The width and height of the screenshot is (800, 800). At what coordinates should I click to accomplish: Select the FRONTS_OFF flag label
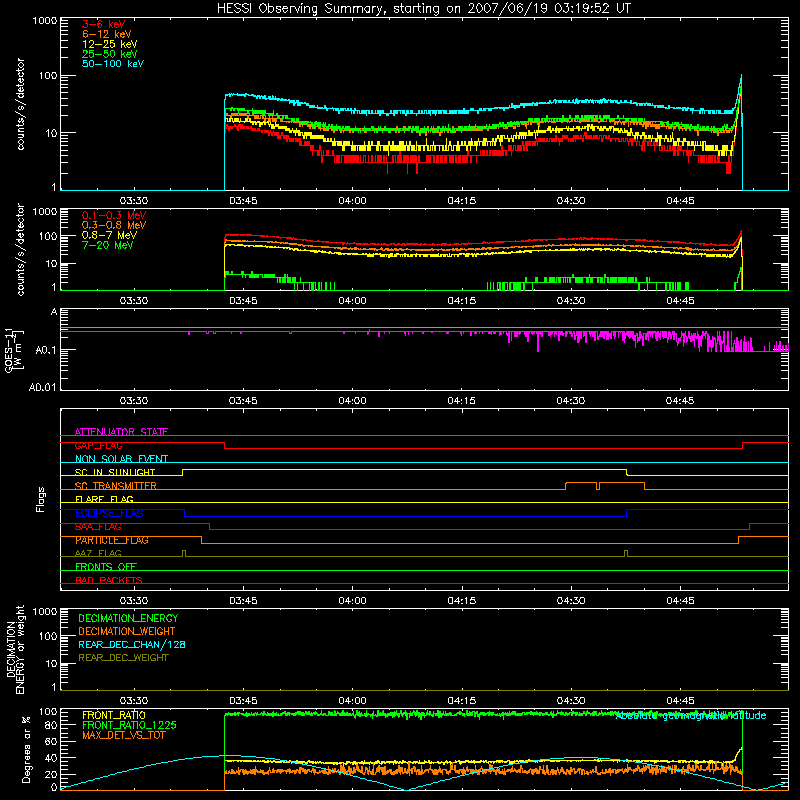pos(106,567)
